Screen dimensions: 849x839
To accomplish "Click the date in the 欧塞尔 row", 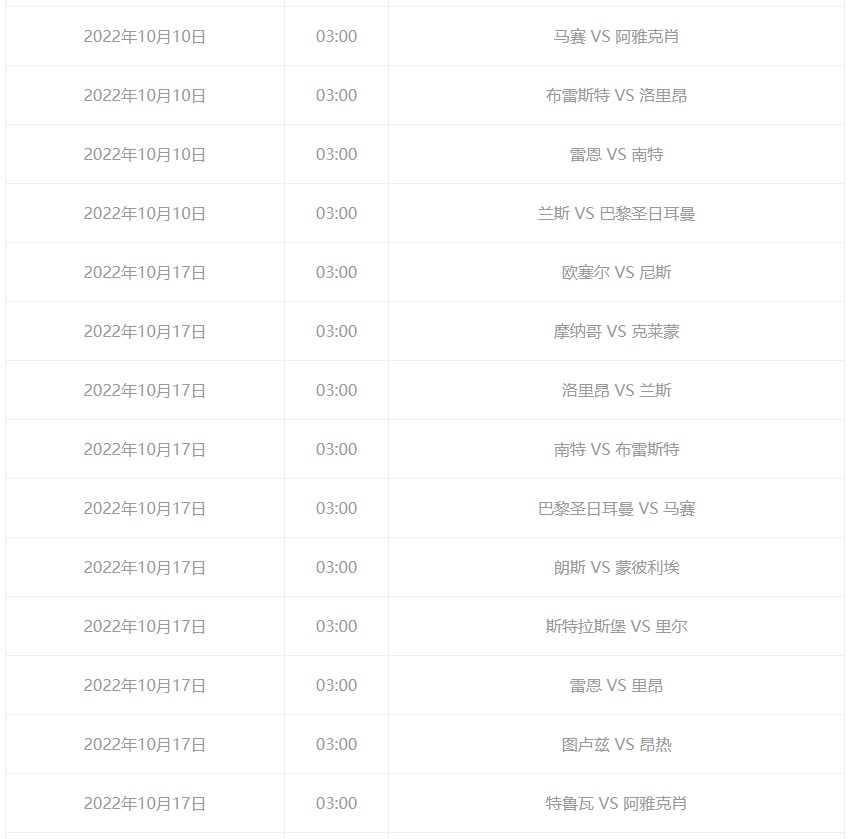I will click(x=145, y=272).
